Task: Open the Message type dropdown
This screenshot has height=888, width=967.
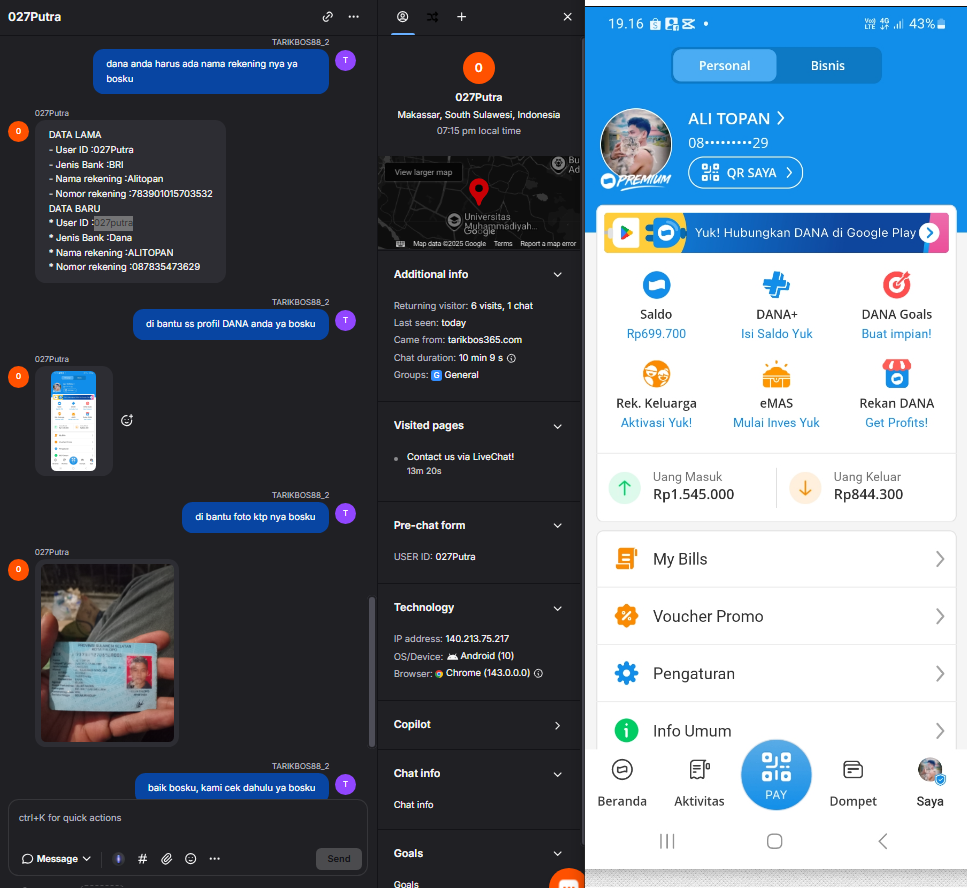Action: point(56,859)
